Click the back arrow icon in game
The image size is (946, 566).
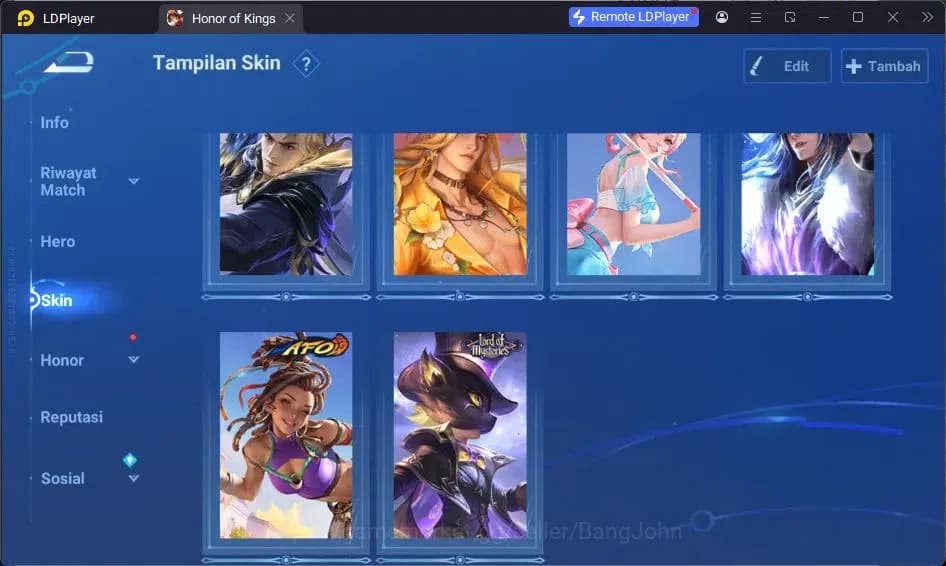click(x=69, y=62)
